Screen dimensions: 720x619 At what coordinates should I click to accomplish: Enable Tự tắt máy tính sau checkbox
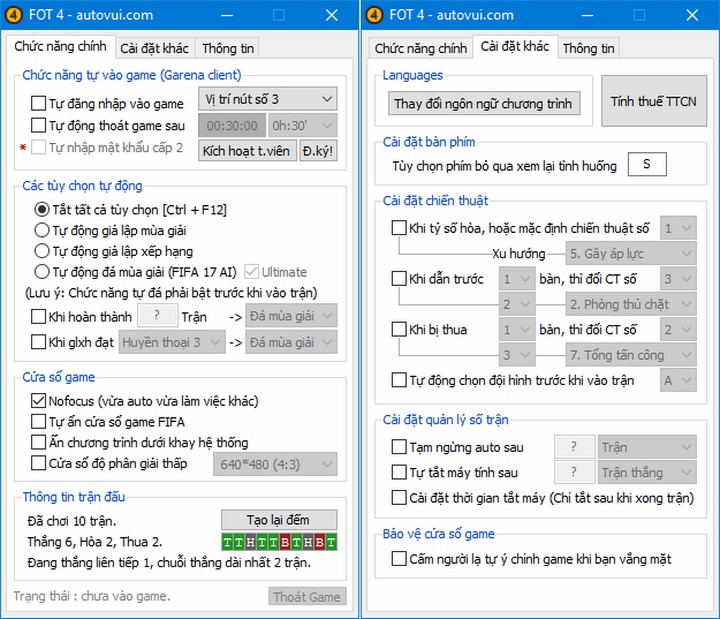coord(399,472)
